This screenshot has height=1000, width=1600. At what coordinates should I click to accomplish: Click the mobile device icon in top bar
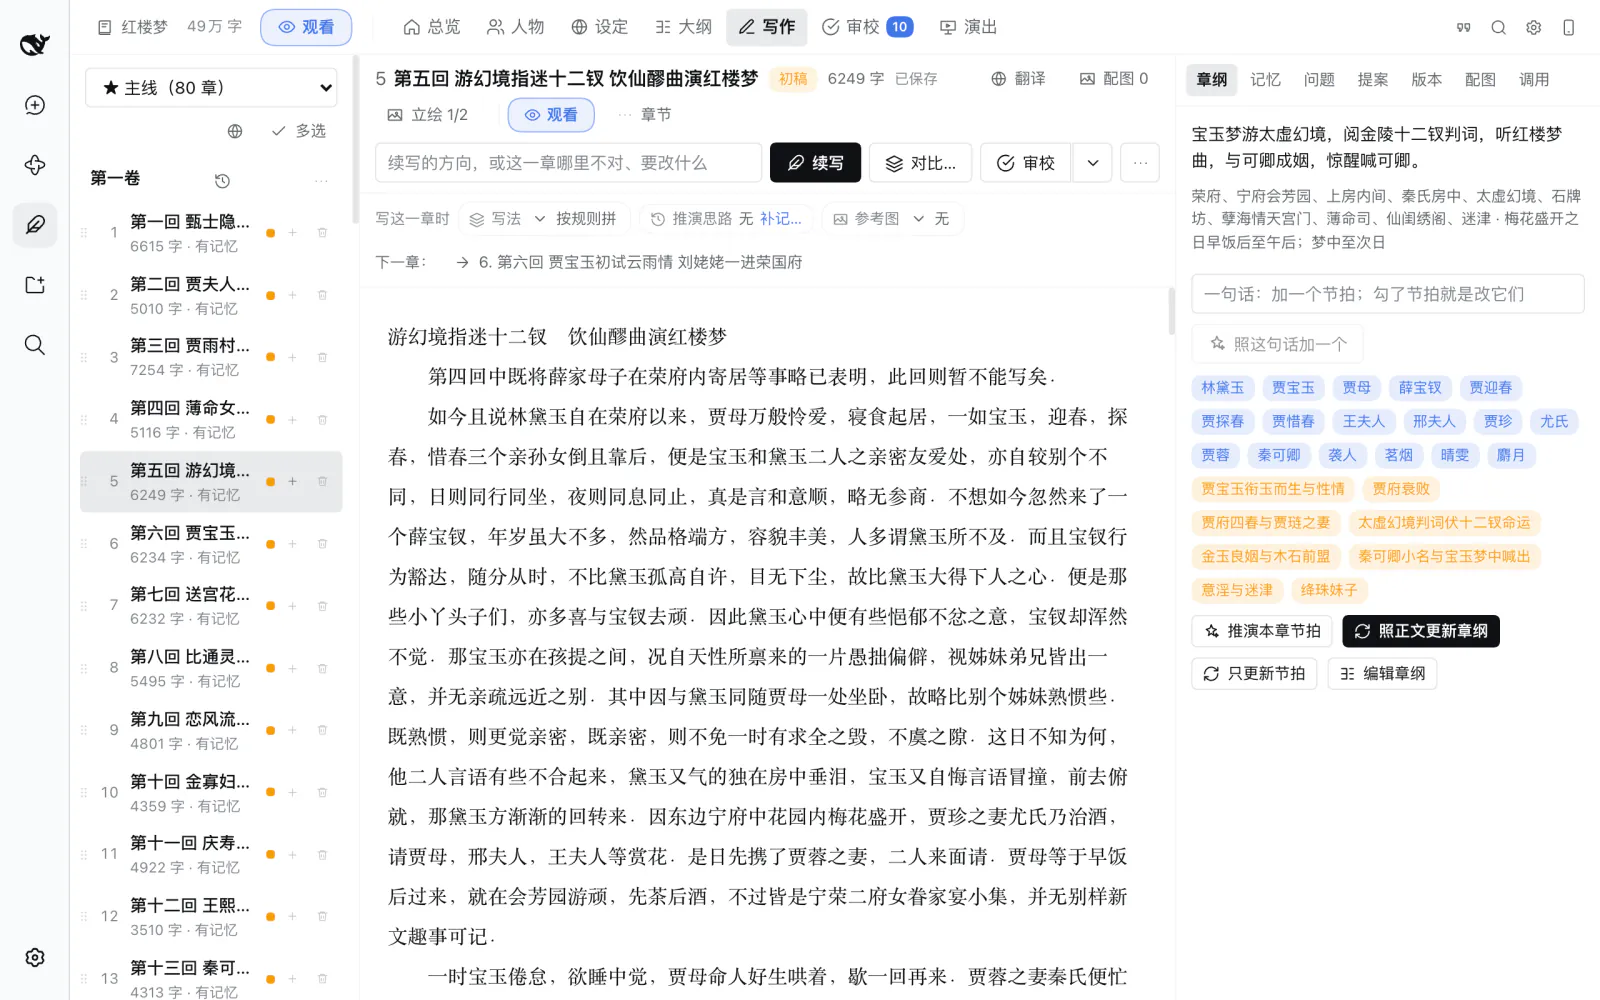point(1568,27)
